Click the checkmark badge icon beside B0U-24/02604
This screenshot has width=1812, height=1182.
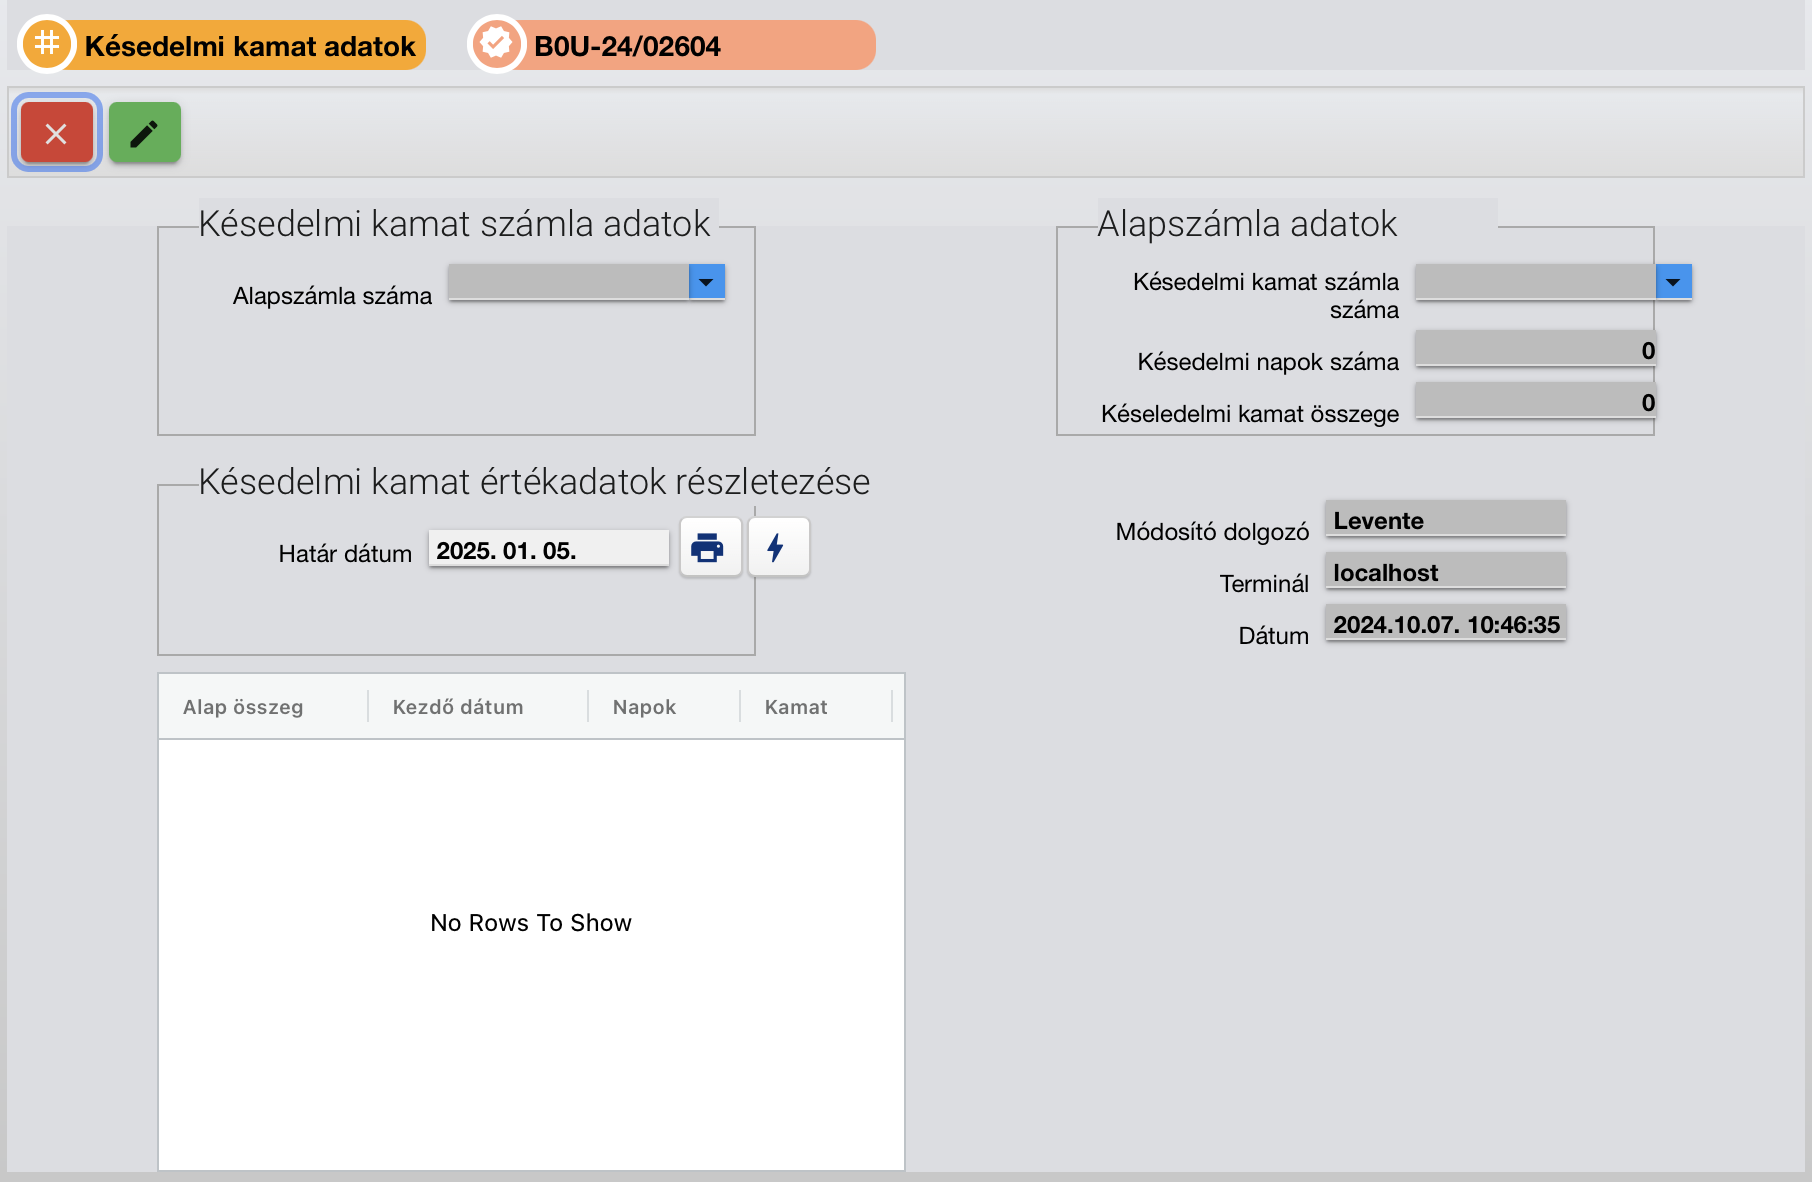[496, 44]
